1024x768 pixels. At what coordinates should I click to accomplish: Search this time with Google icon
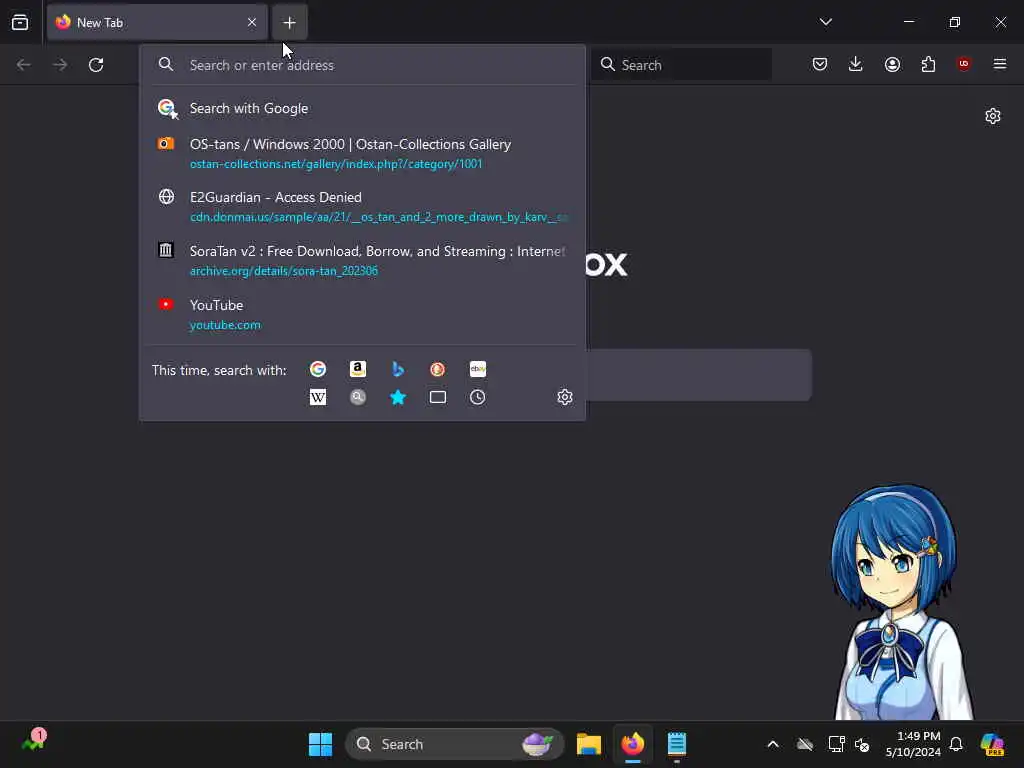click(318, 370)
